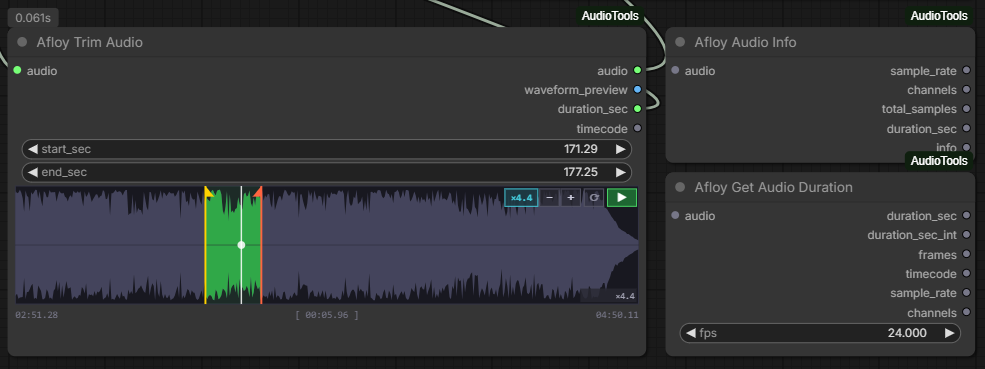Click the 02:51.28 waveform start timestamp
Image resolution: width=985 pixels, height=369 pixels.
pyautogui.click(x=36, y=314)
